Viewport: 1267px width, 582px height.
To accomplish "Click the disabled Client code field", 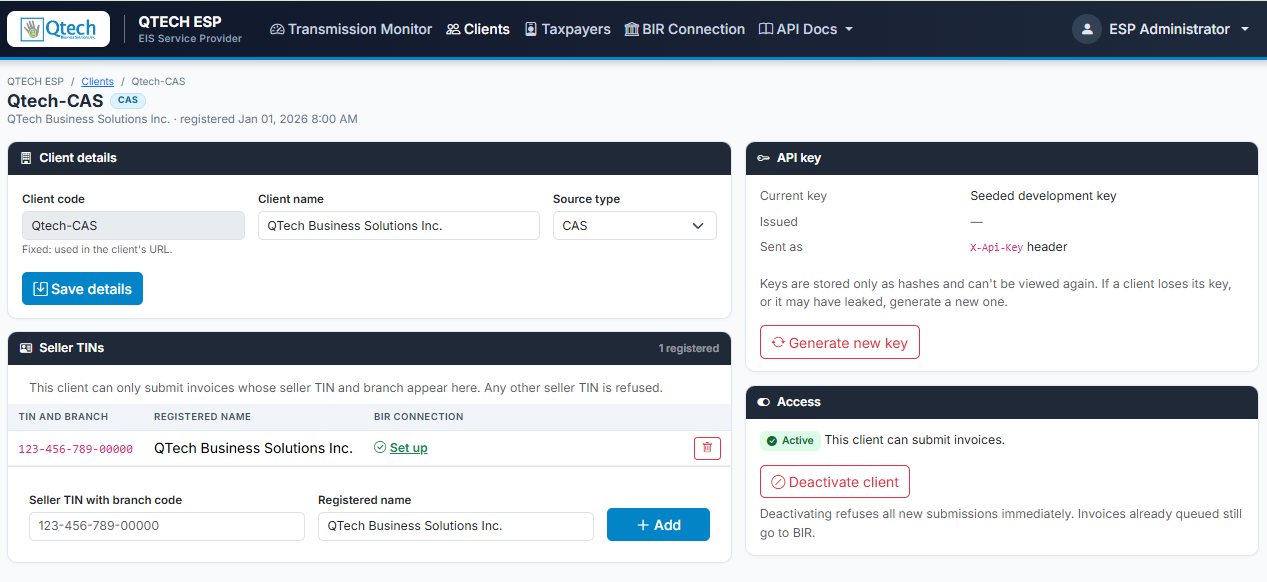I will tap(133, 226).
